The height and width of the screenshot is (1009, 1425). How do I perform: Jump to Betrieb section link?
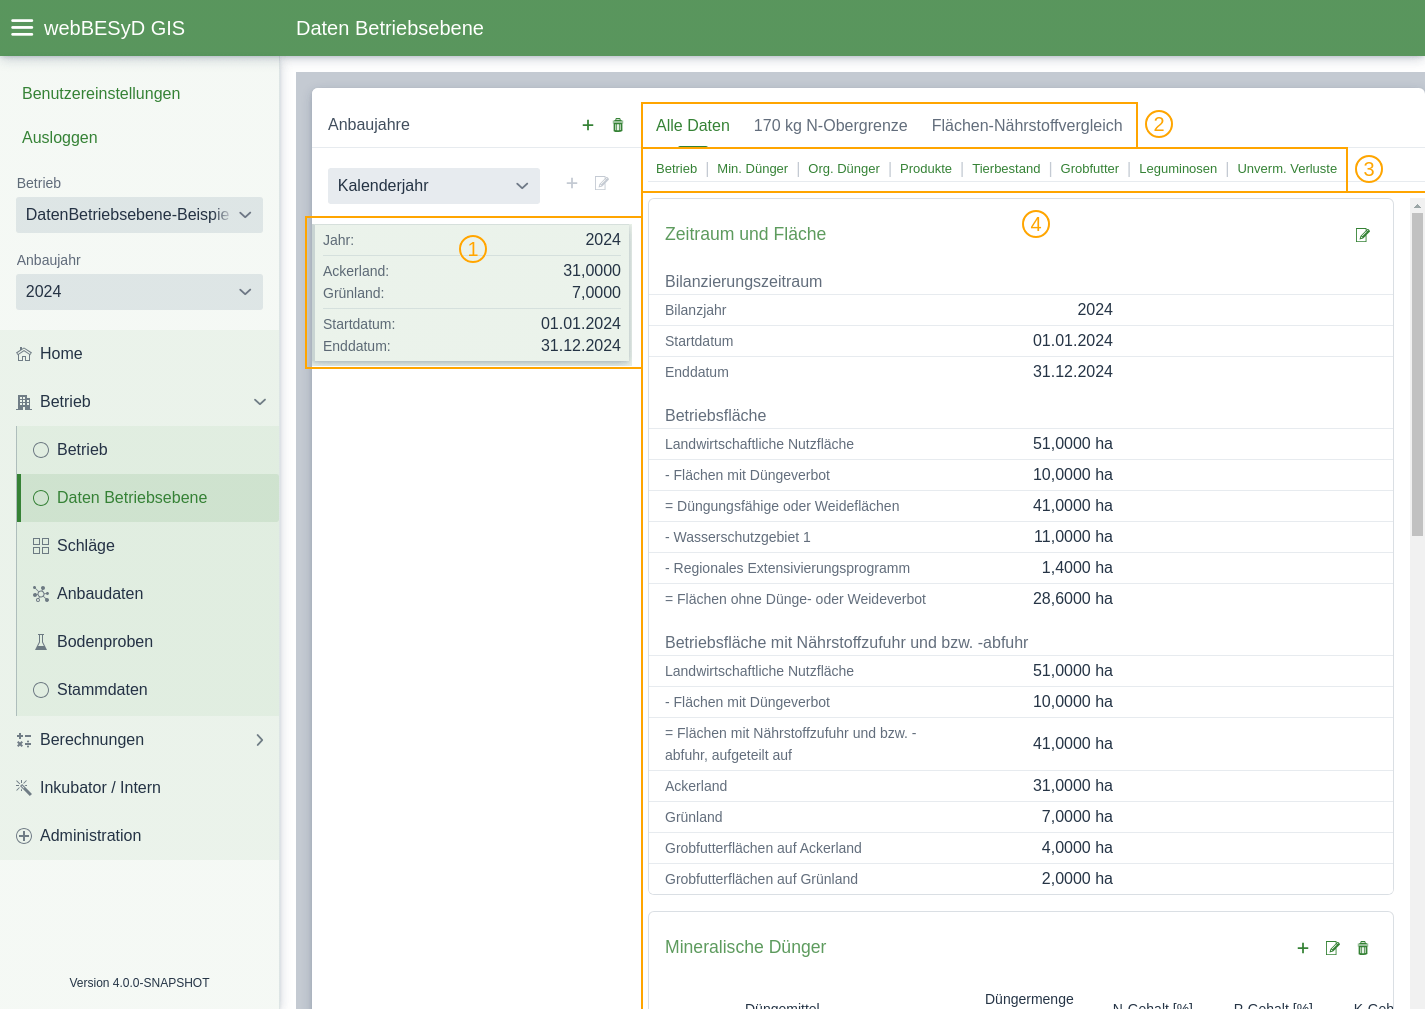pos(677,169)
